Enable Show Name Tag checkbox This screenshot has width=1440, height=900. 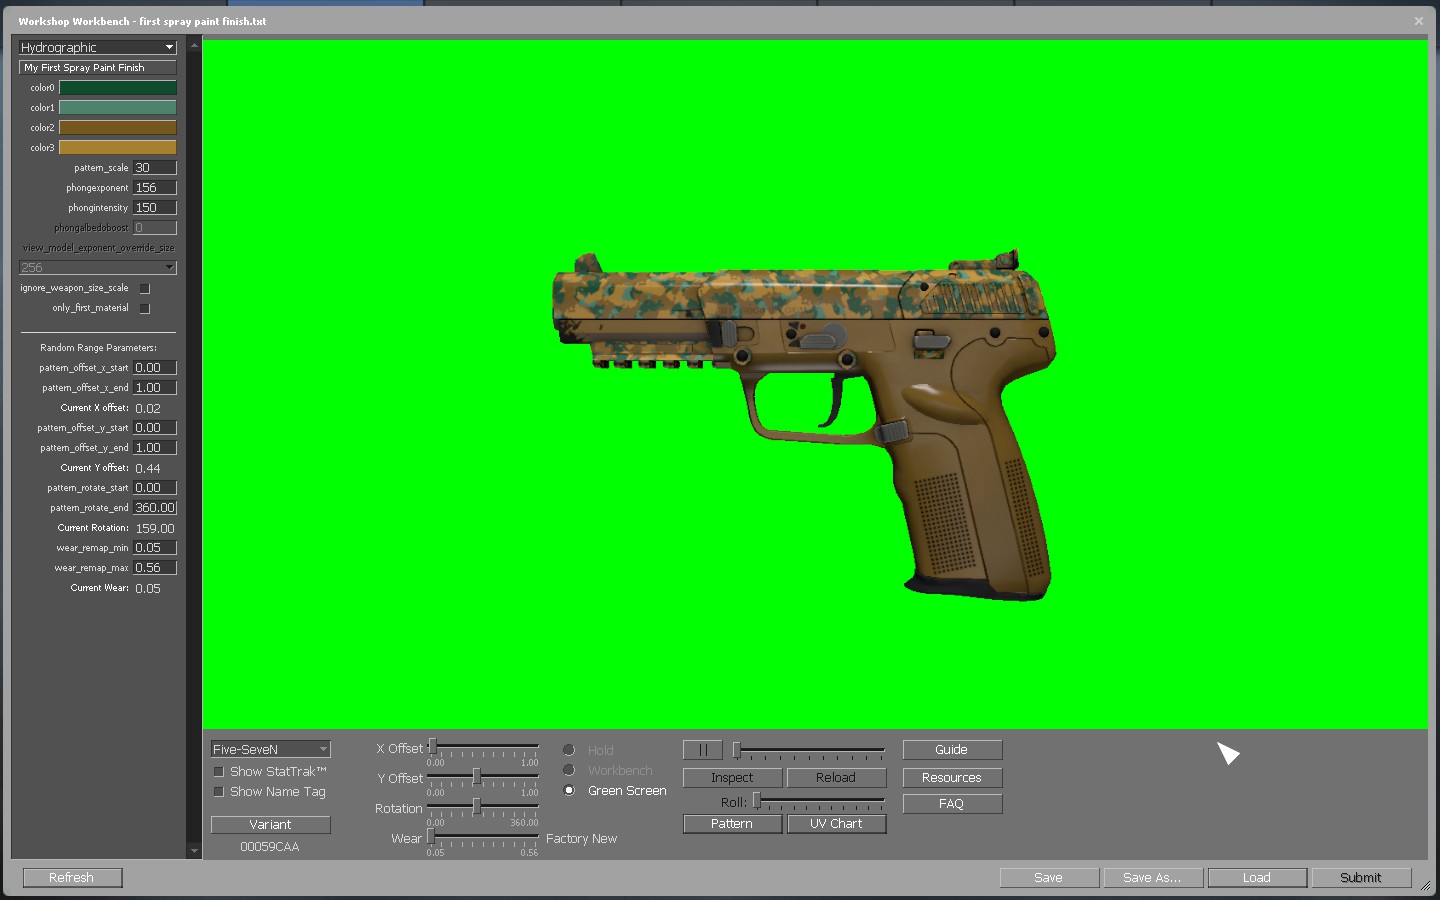click(219, 792)
